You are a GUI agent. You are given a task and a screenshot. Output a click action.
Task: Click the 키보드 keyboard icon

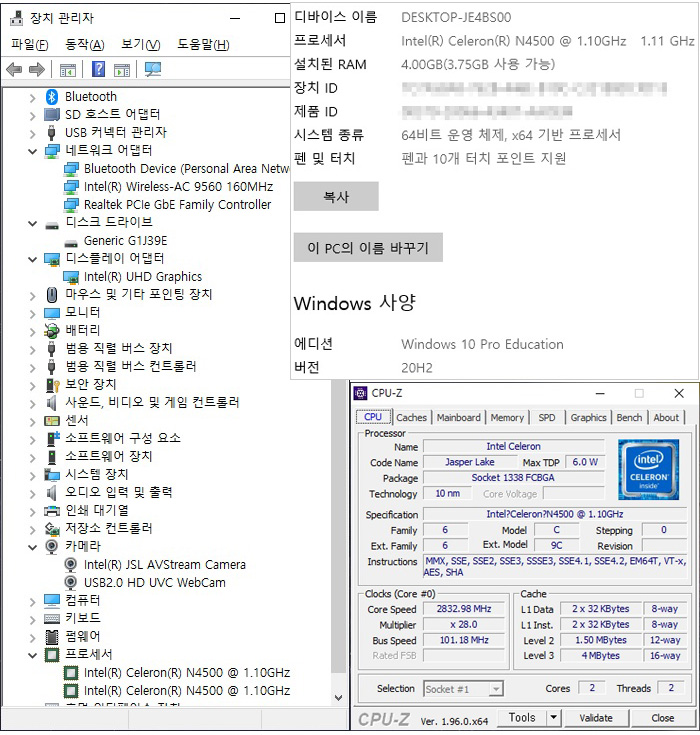pos(52,618)
